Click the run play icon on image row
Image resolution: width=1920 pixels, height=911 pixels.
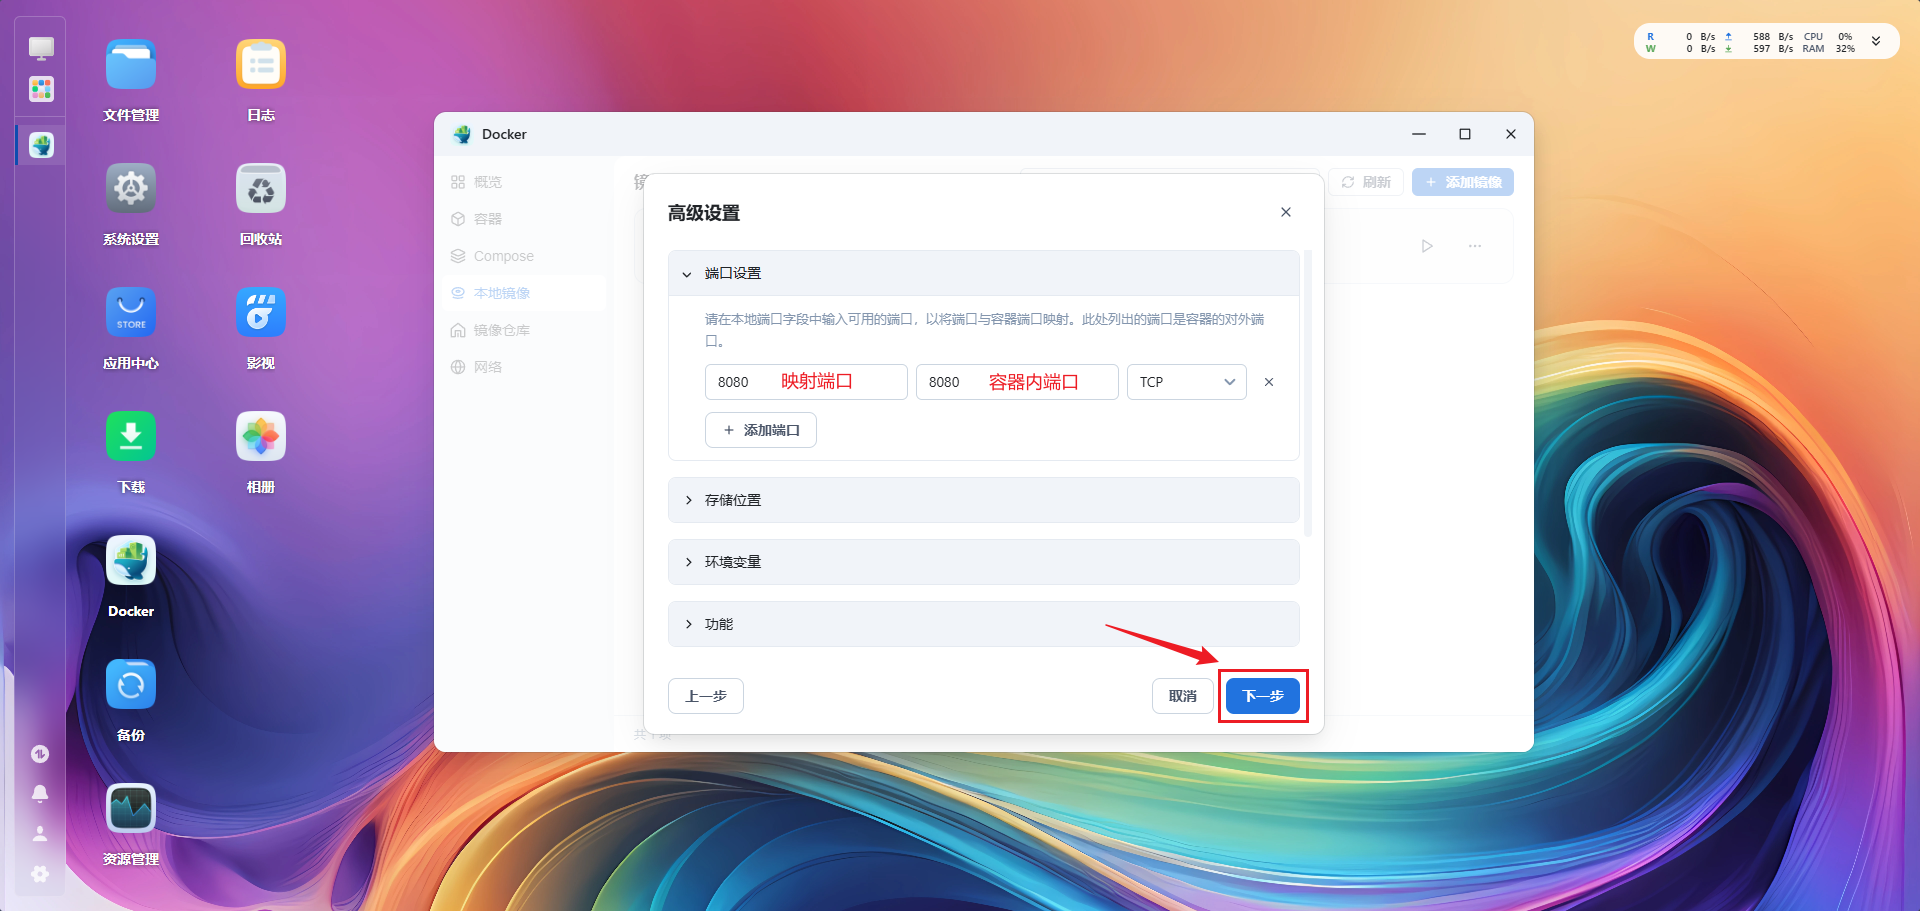pyautogui.click(x=1427, y=246)
